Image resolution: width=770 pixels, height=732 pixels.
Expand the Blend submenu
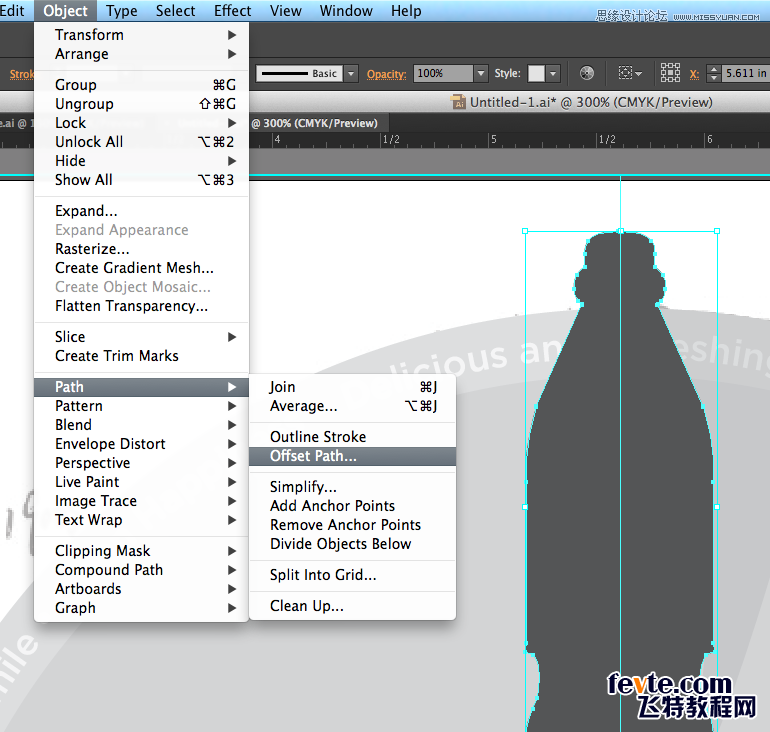[141, 425]
